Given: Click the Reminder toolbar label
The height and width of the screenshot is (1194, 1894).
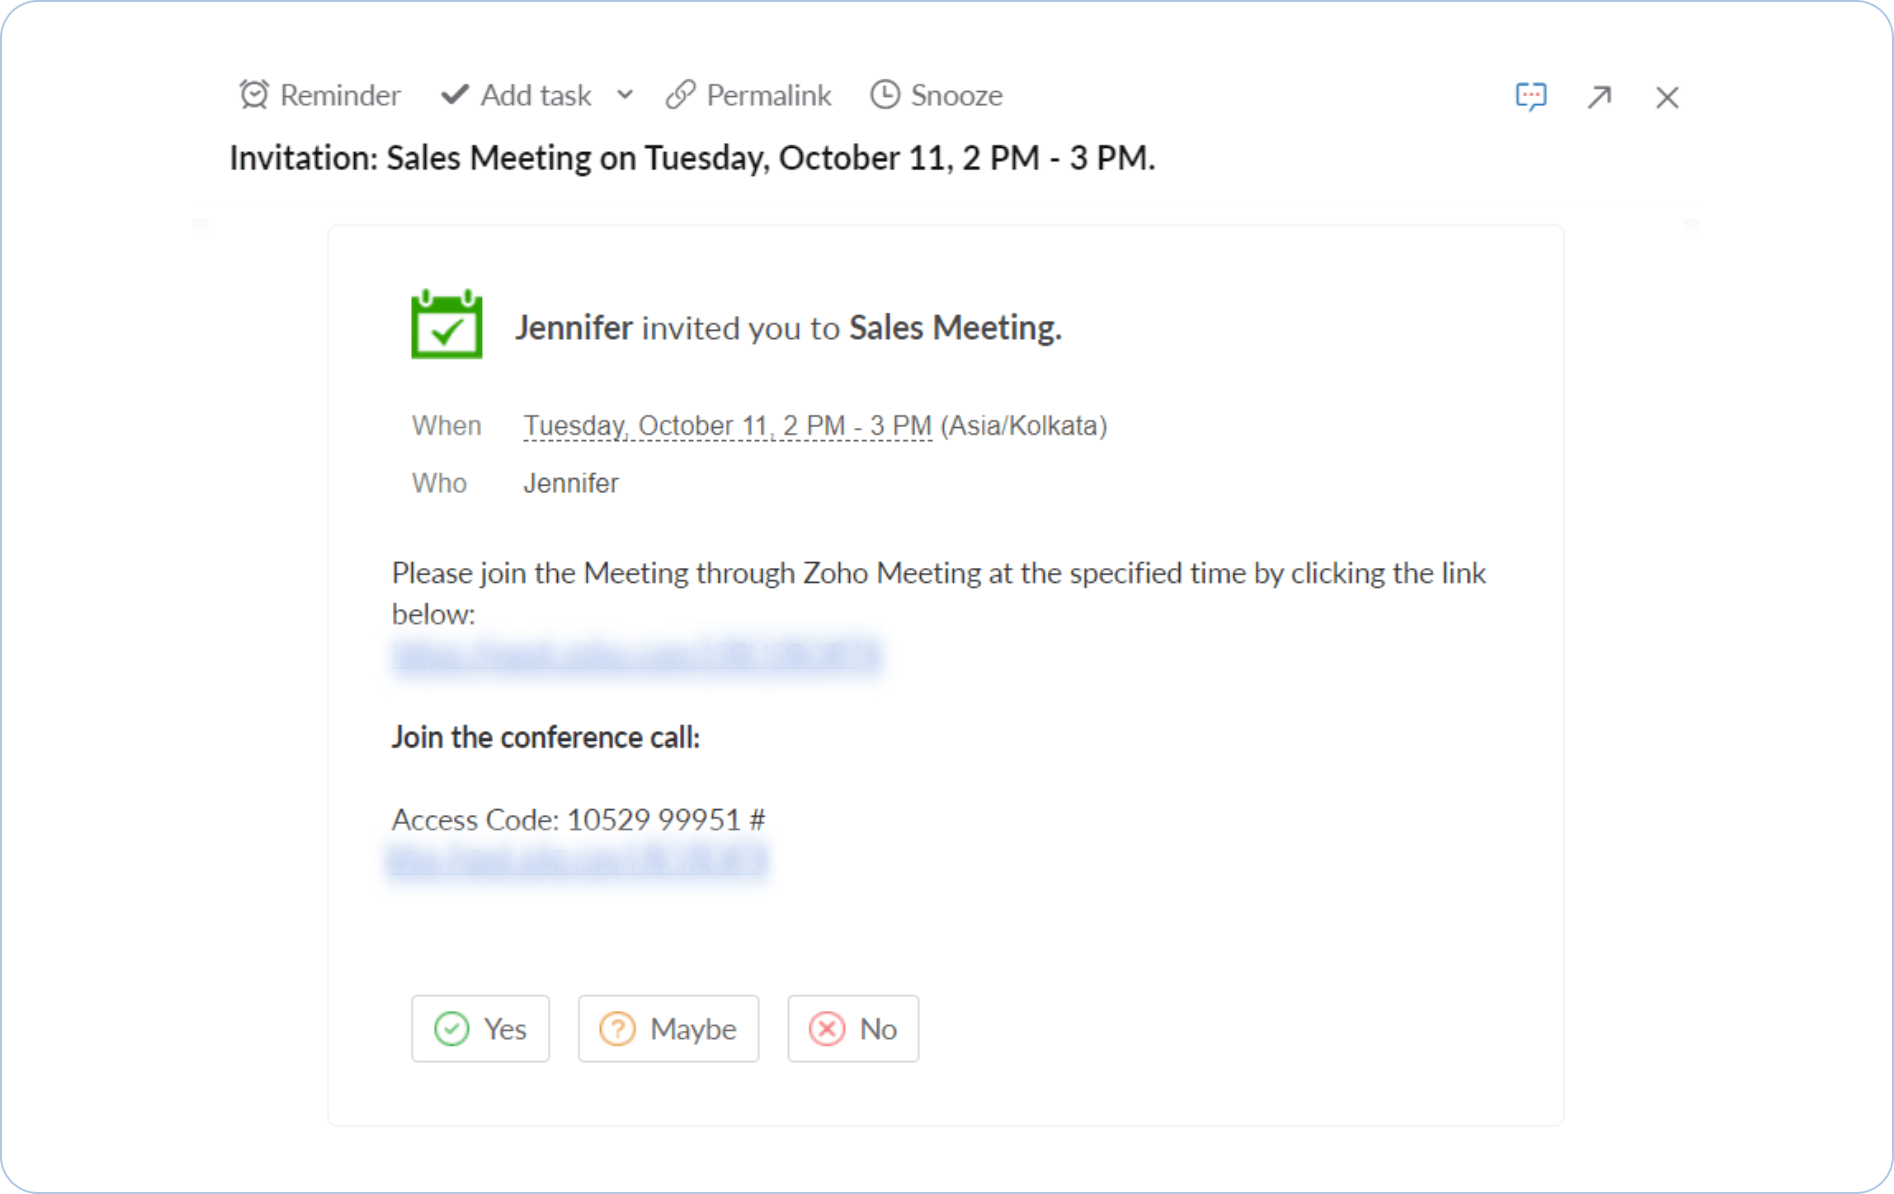Looking at the screenshot, I should (340, 95).
